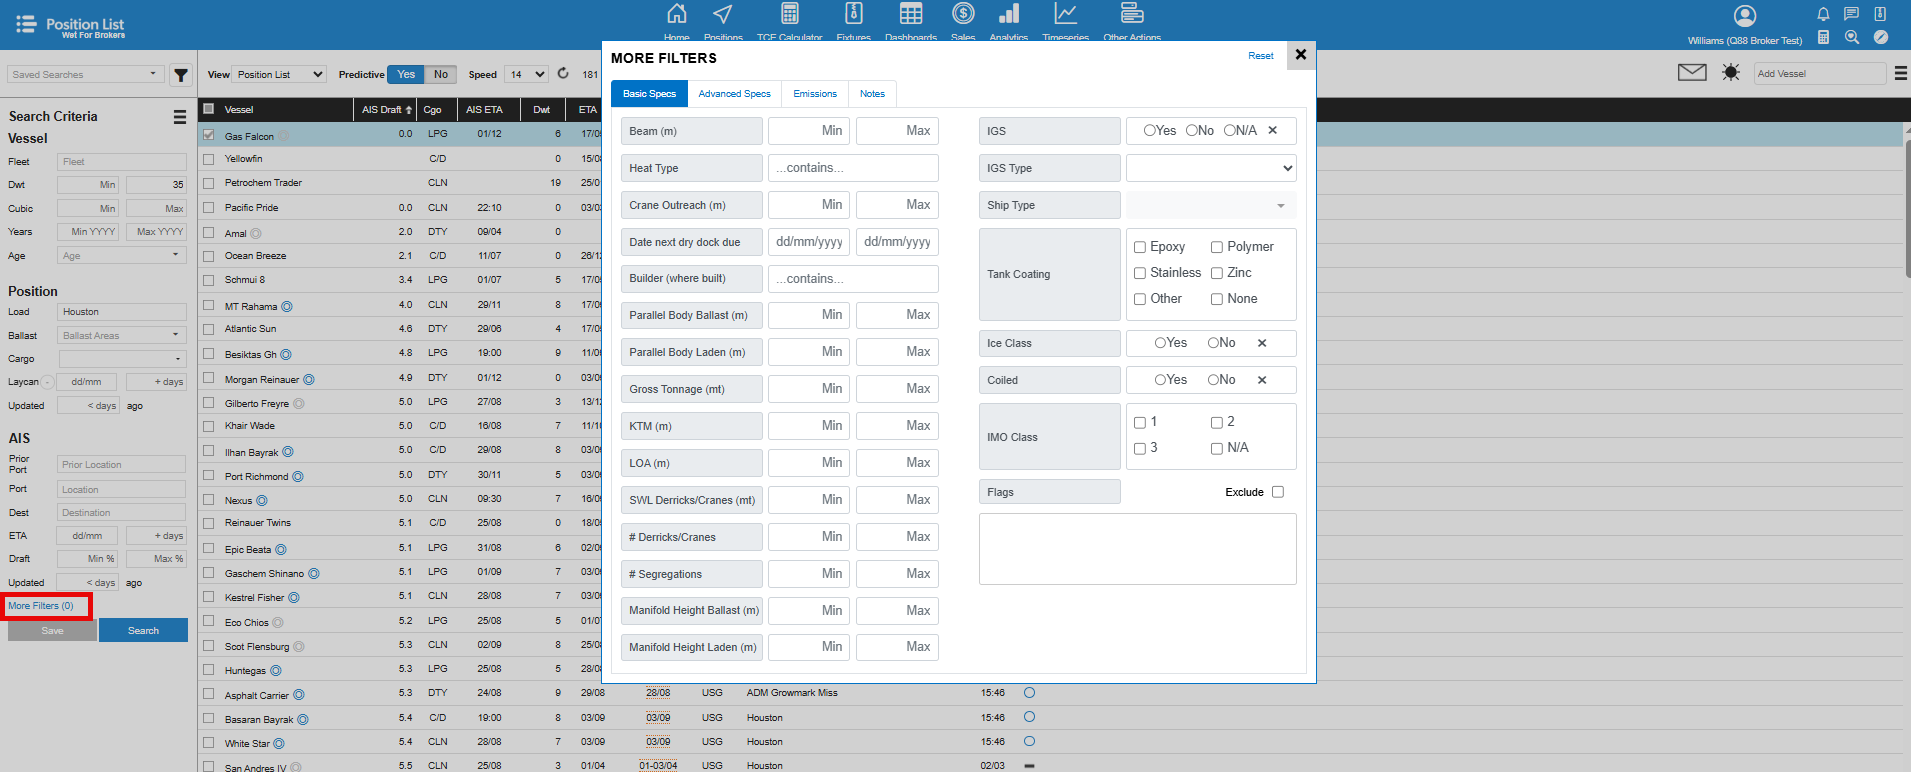Open the Home icon in top navigation
The width and height of the screenshot is (1911, 772).
click(x=677, y=14)
